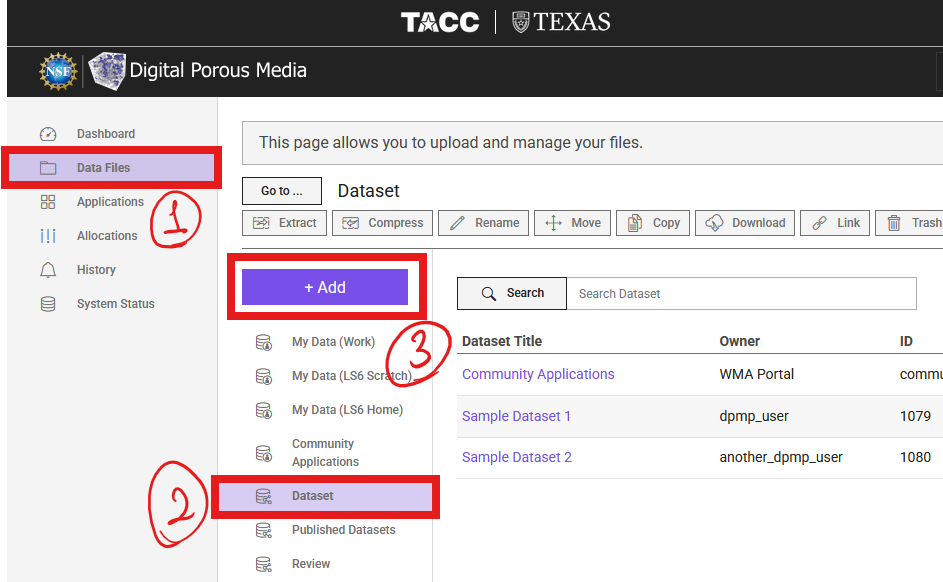Select Dataset in file systems list
Screen dimensions: 943x582
[x=325, y=496]
